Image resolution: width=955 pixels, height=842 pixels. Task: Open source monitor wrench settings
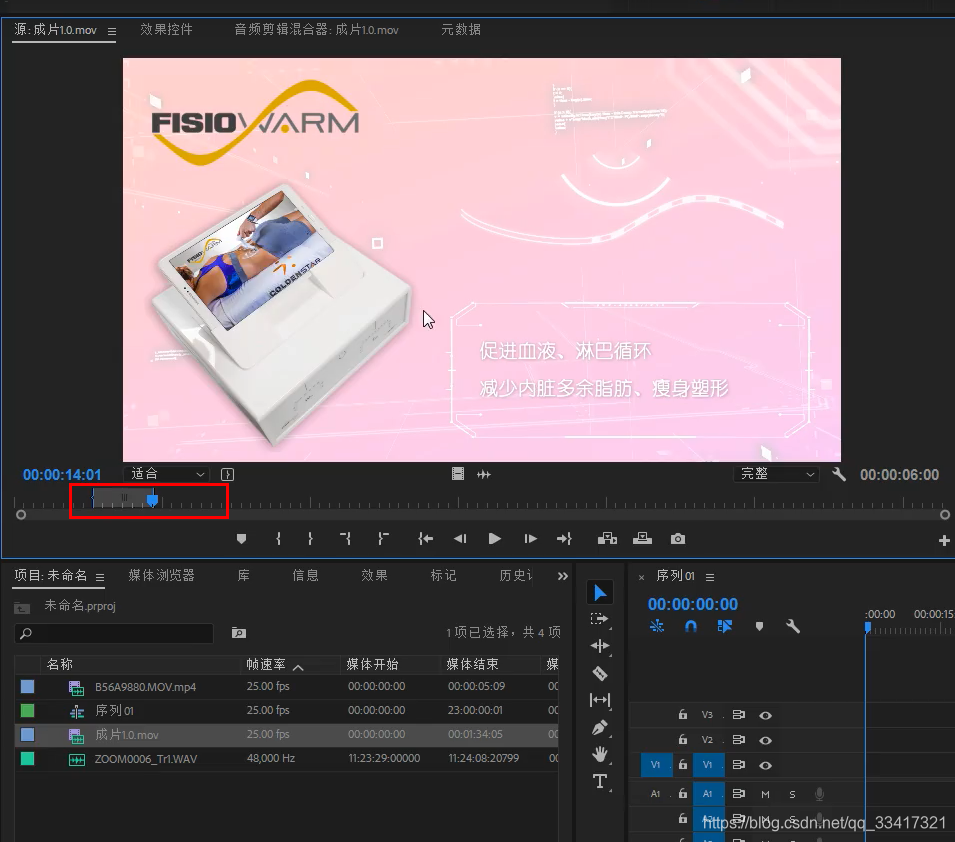point(839,474)
